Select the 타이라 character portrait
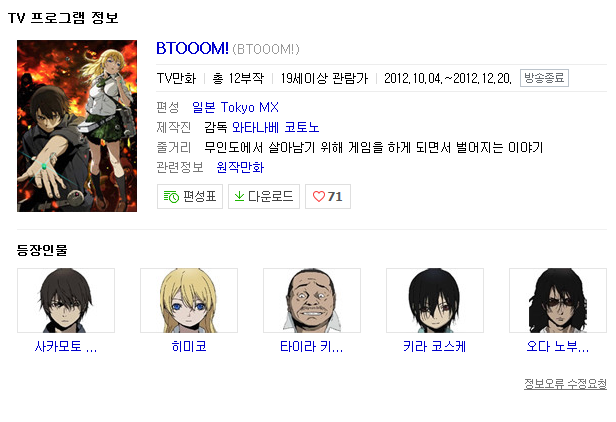The width and height of the screenshot is (616, 422). (x=312, y=301)
